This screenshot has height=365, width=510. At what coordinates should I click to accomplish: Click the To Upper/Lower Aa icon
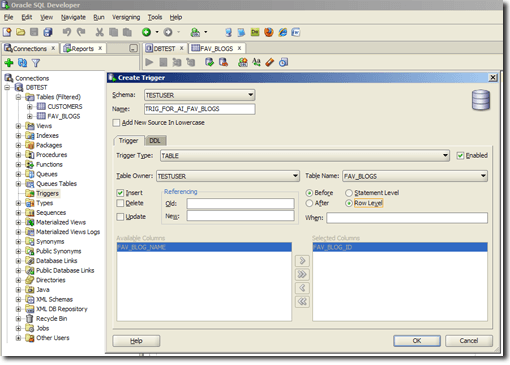click(256, 62)
